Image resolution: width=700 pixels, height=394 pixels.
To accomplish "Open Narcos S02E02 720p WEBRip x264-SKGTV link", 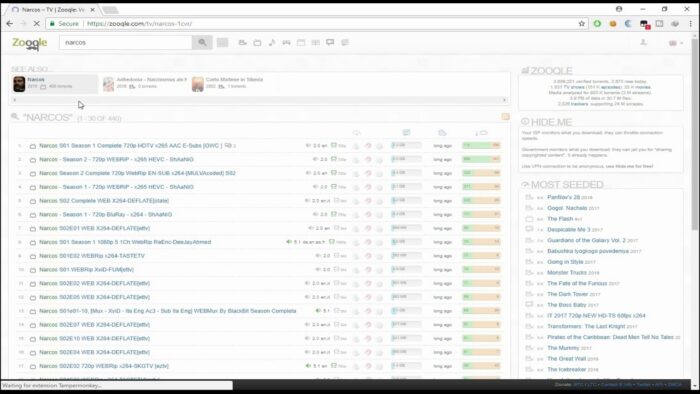I will point(104,366).
